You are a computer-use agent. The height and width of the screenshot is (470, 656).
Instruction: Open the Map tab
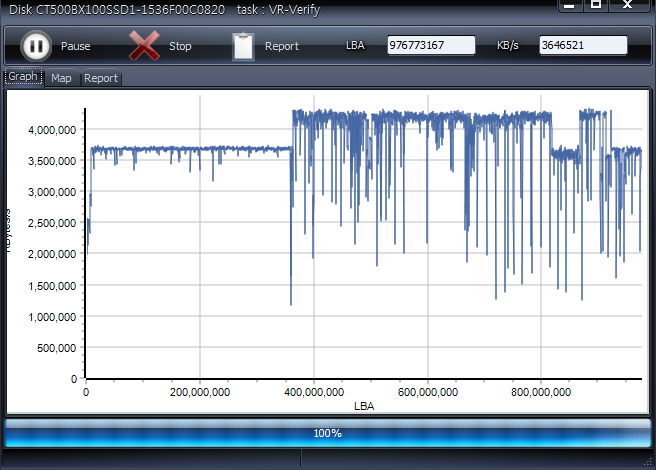(61, 78)
